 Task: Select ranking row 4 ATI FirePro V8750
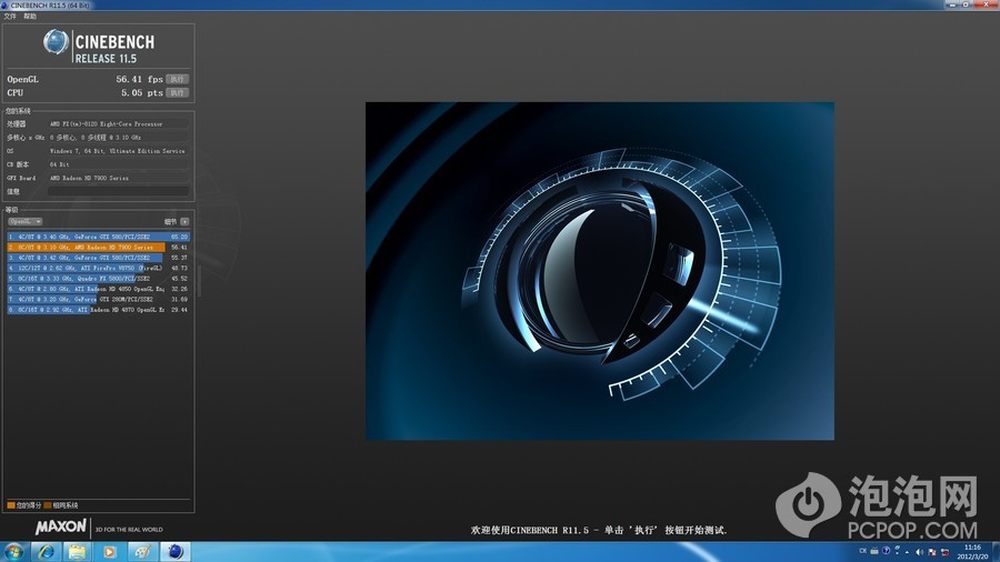click(x=98, y=268)
